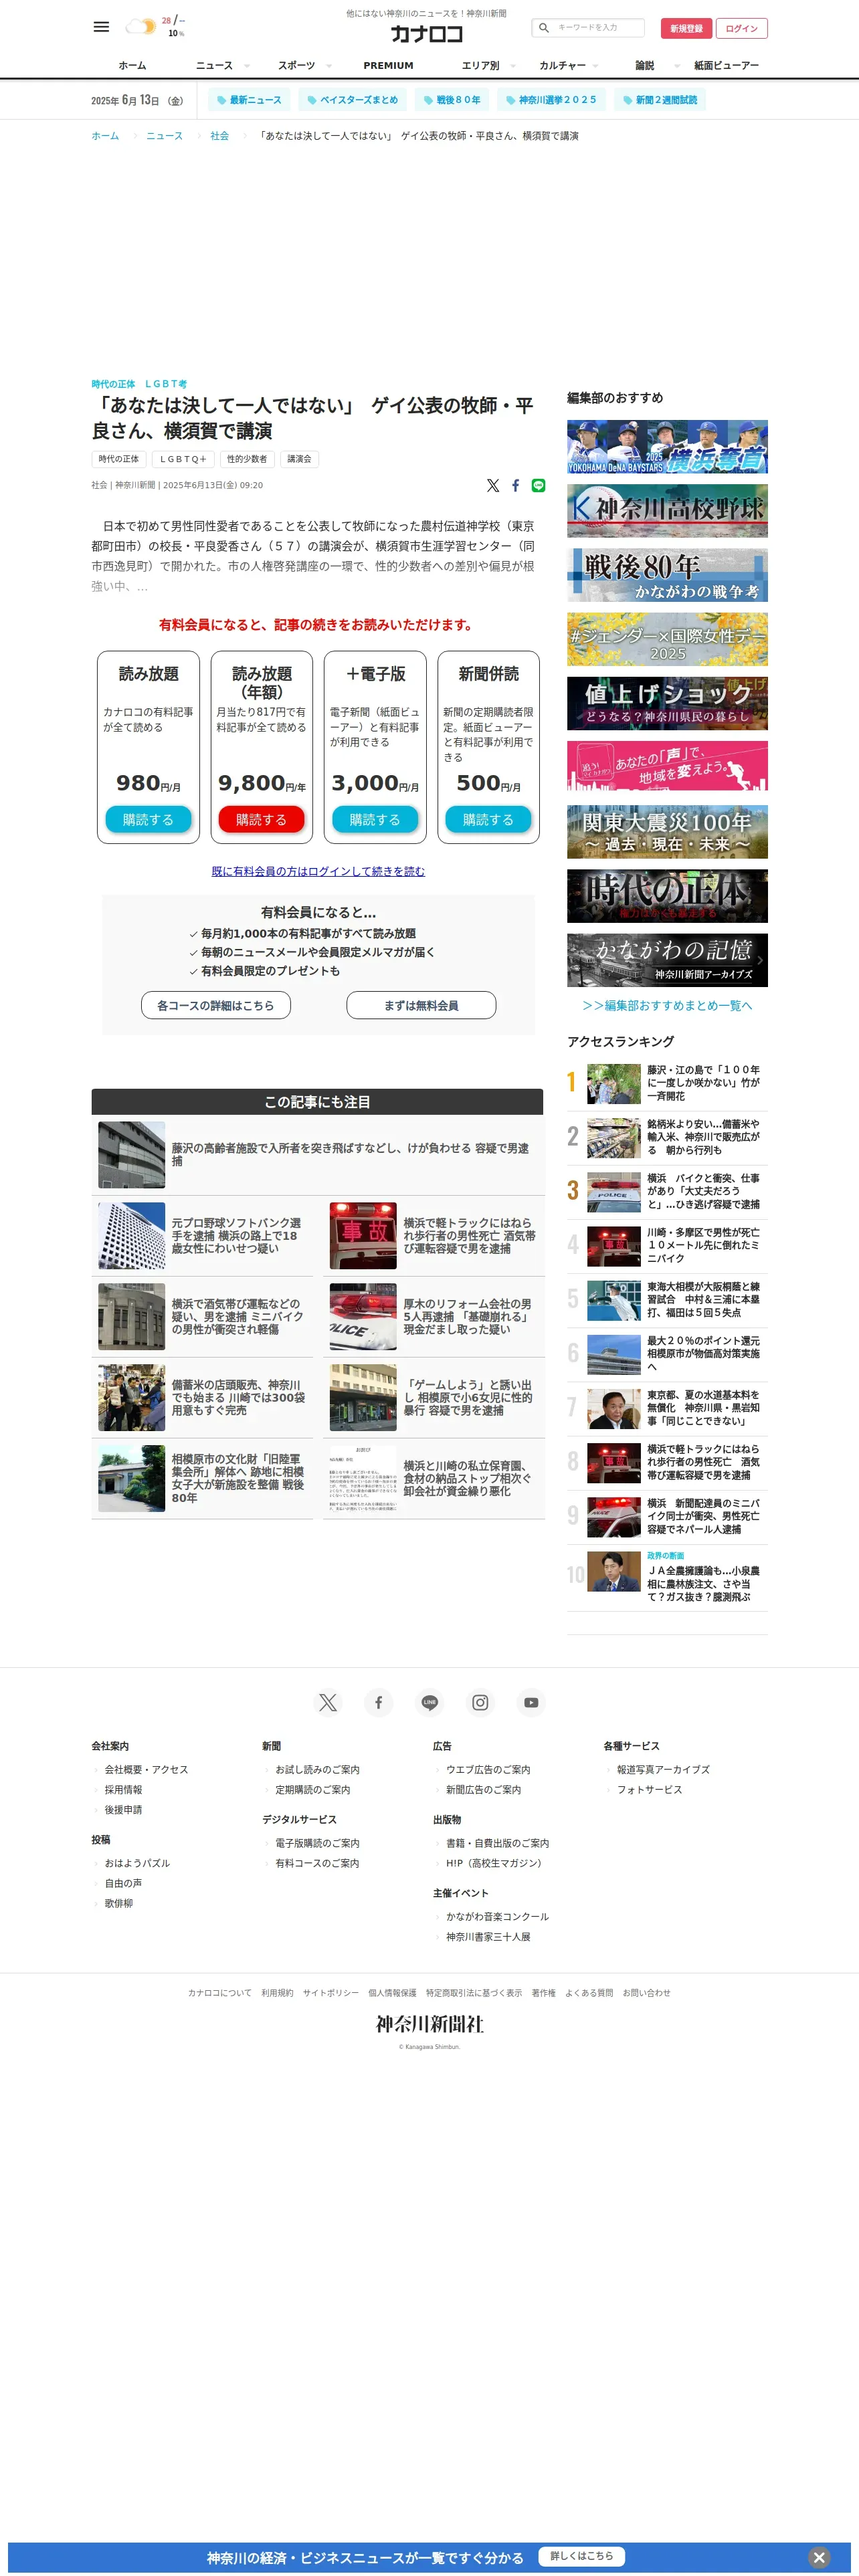Share article on Facebook

[x=516, y=485]
